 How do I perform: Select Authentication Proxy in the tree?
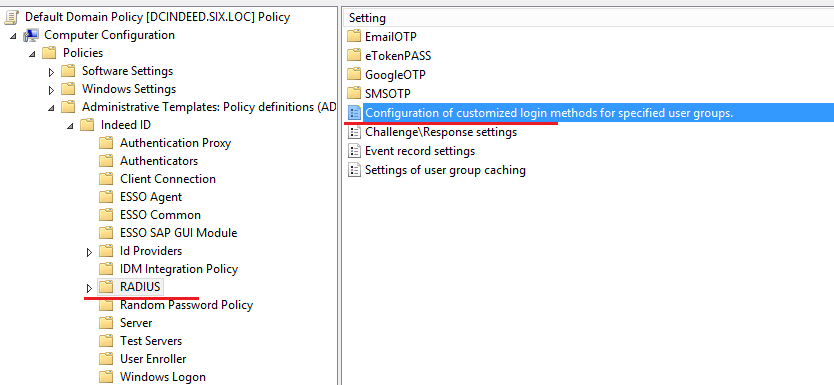(176, 143)
